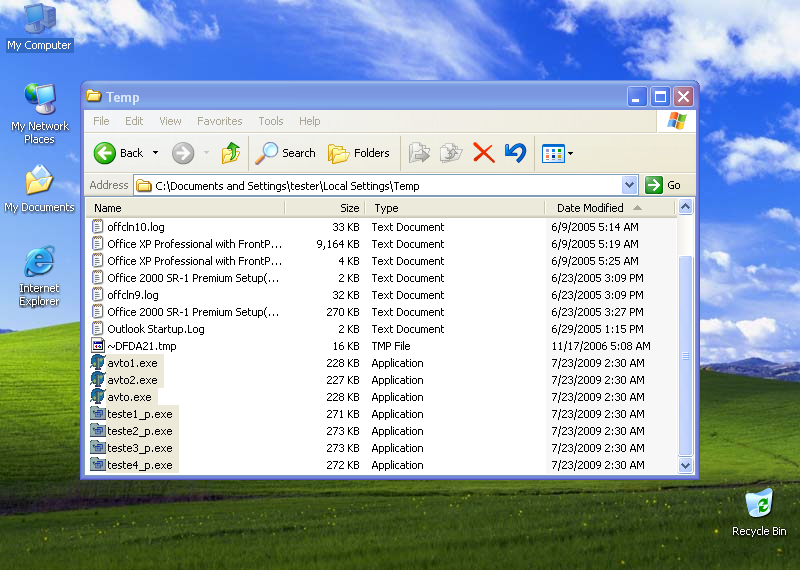Select the teste1_p.exe application icon

pyautogui.click(x=97, y=413)
